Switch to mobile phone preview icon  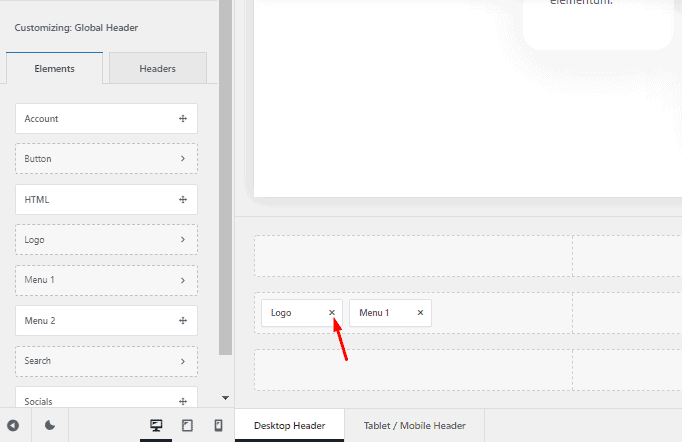[218, 425]
